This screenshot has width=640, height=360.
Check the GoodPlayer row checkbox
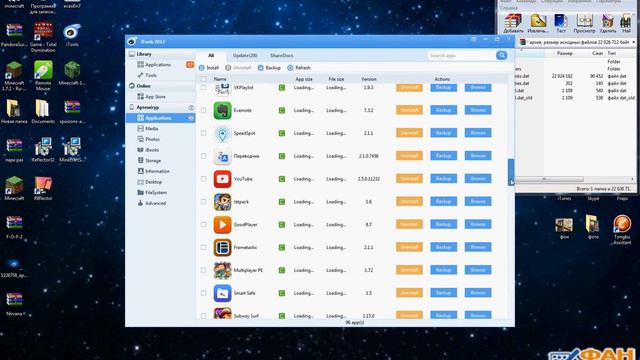click(204, 225)
